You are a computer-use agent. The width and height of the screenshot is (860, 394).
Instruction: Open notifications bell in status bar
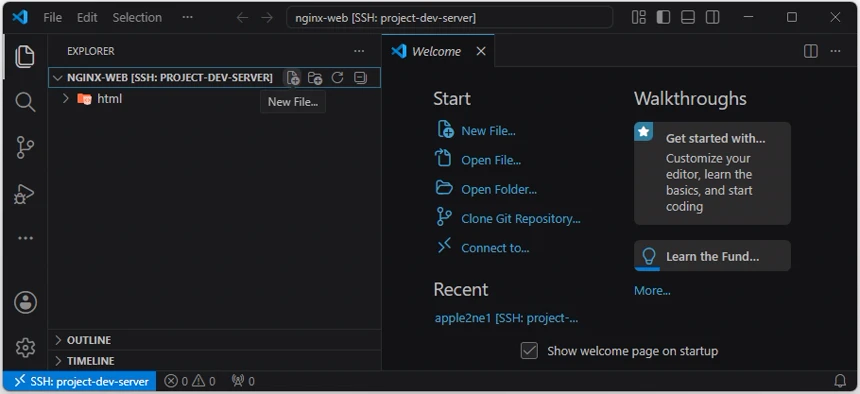840,380
